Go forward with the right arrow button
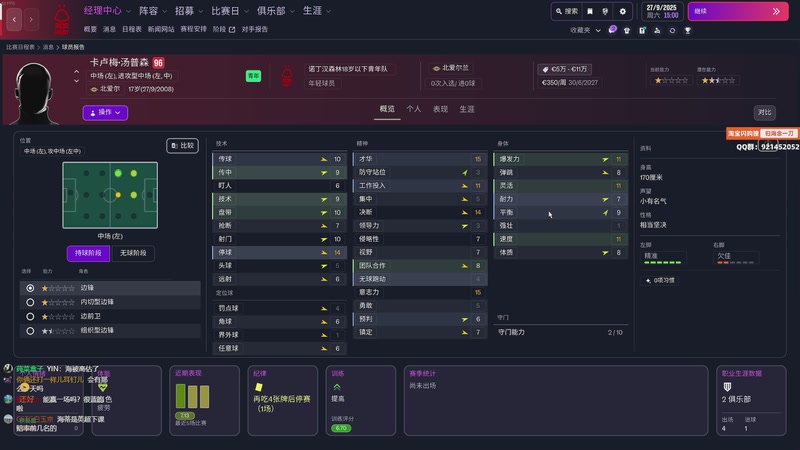800x450 pixels. coord(31,19)
